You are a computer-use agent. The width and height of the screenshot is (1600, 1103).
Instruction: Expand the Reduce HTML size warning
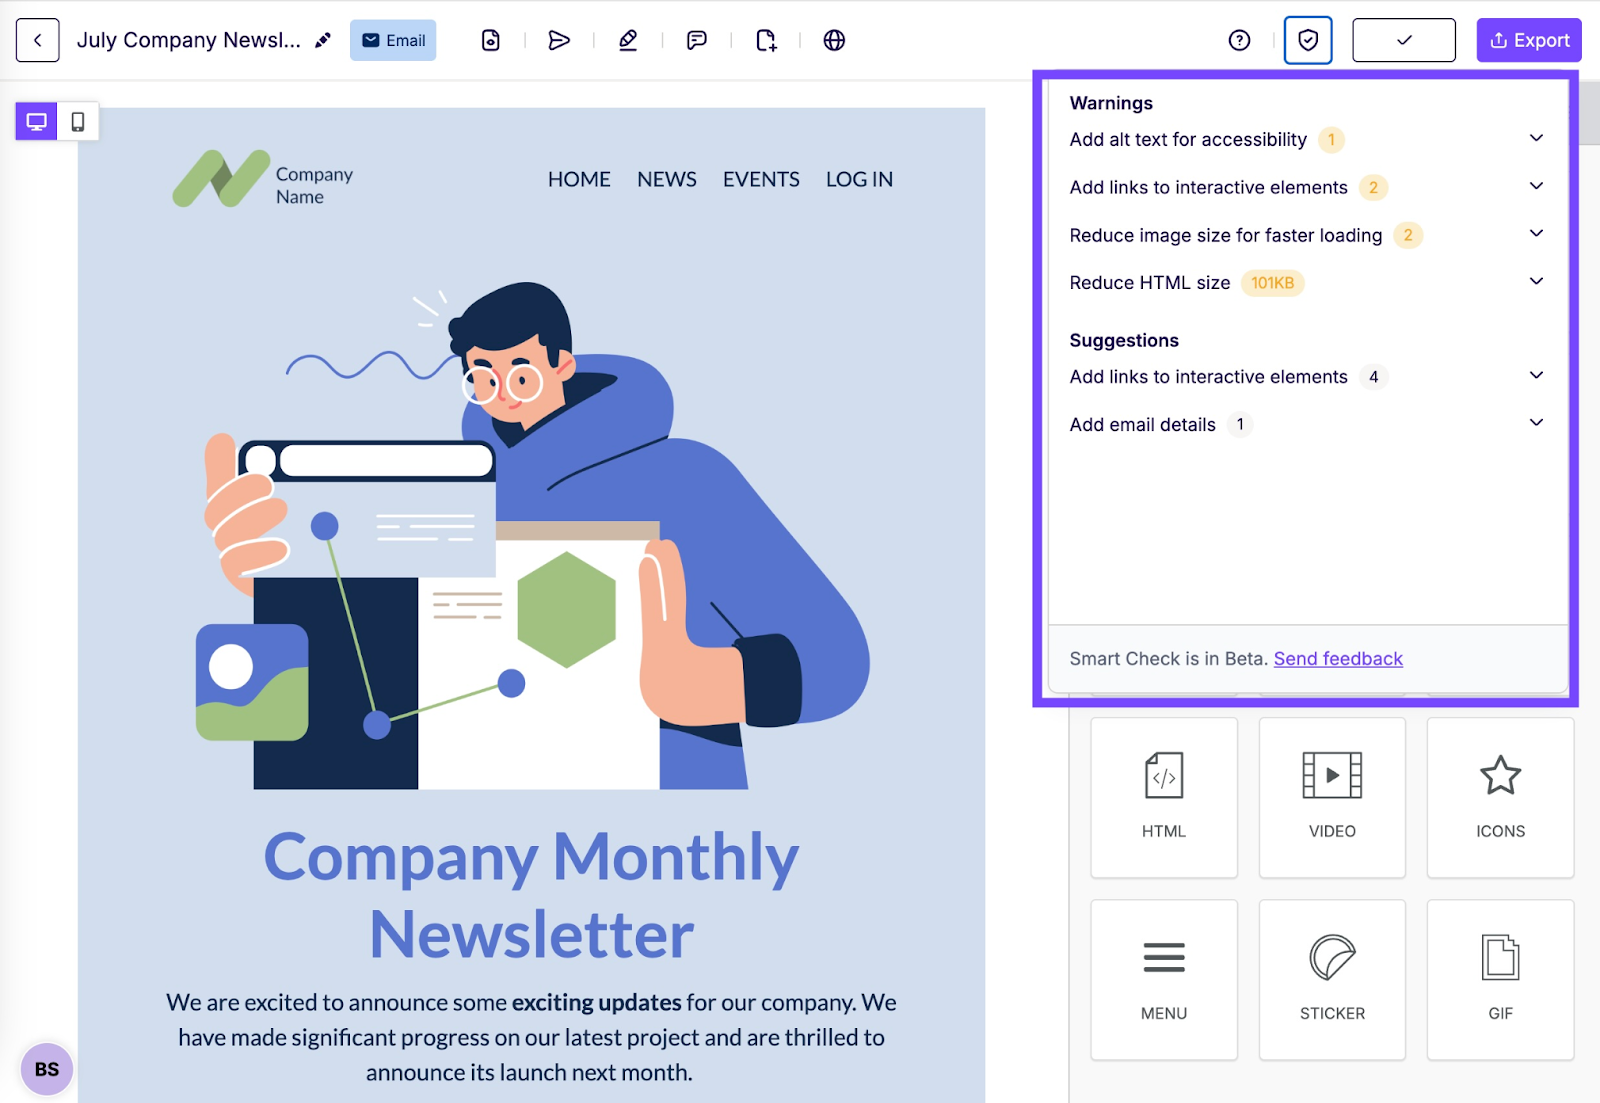(1536, 282)
